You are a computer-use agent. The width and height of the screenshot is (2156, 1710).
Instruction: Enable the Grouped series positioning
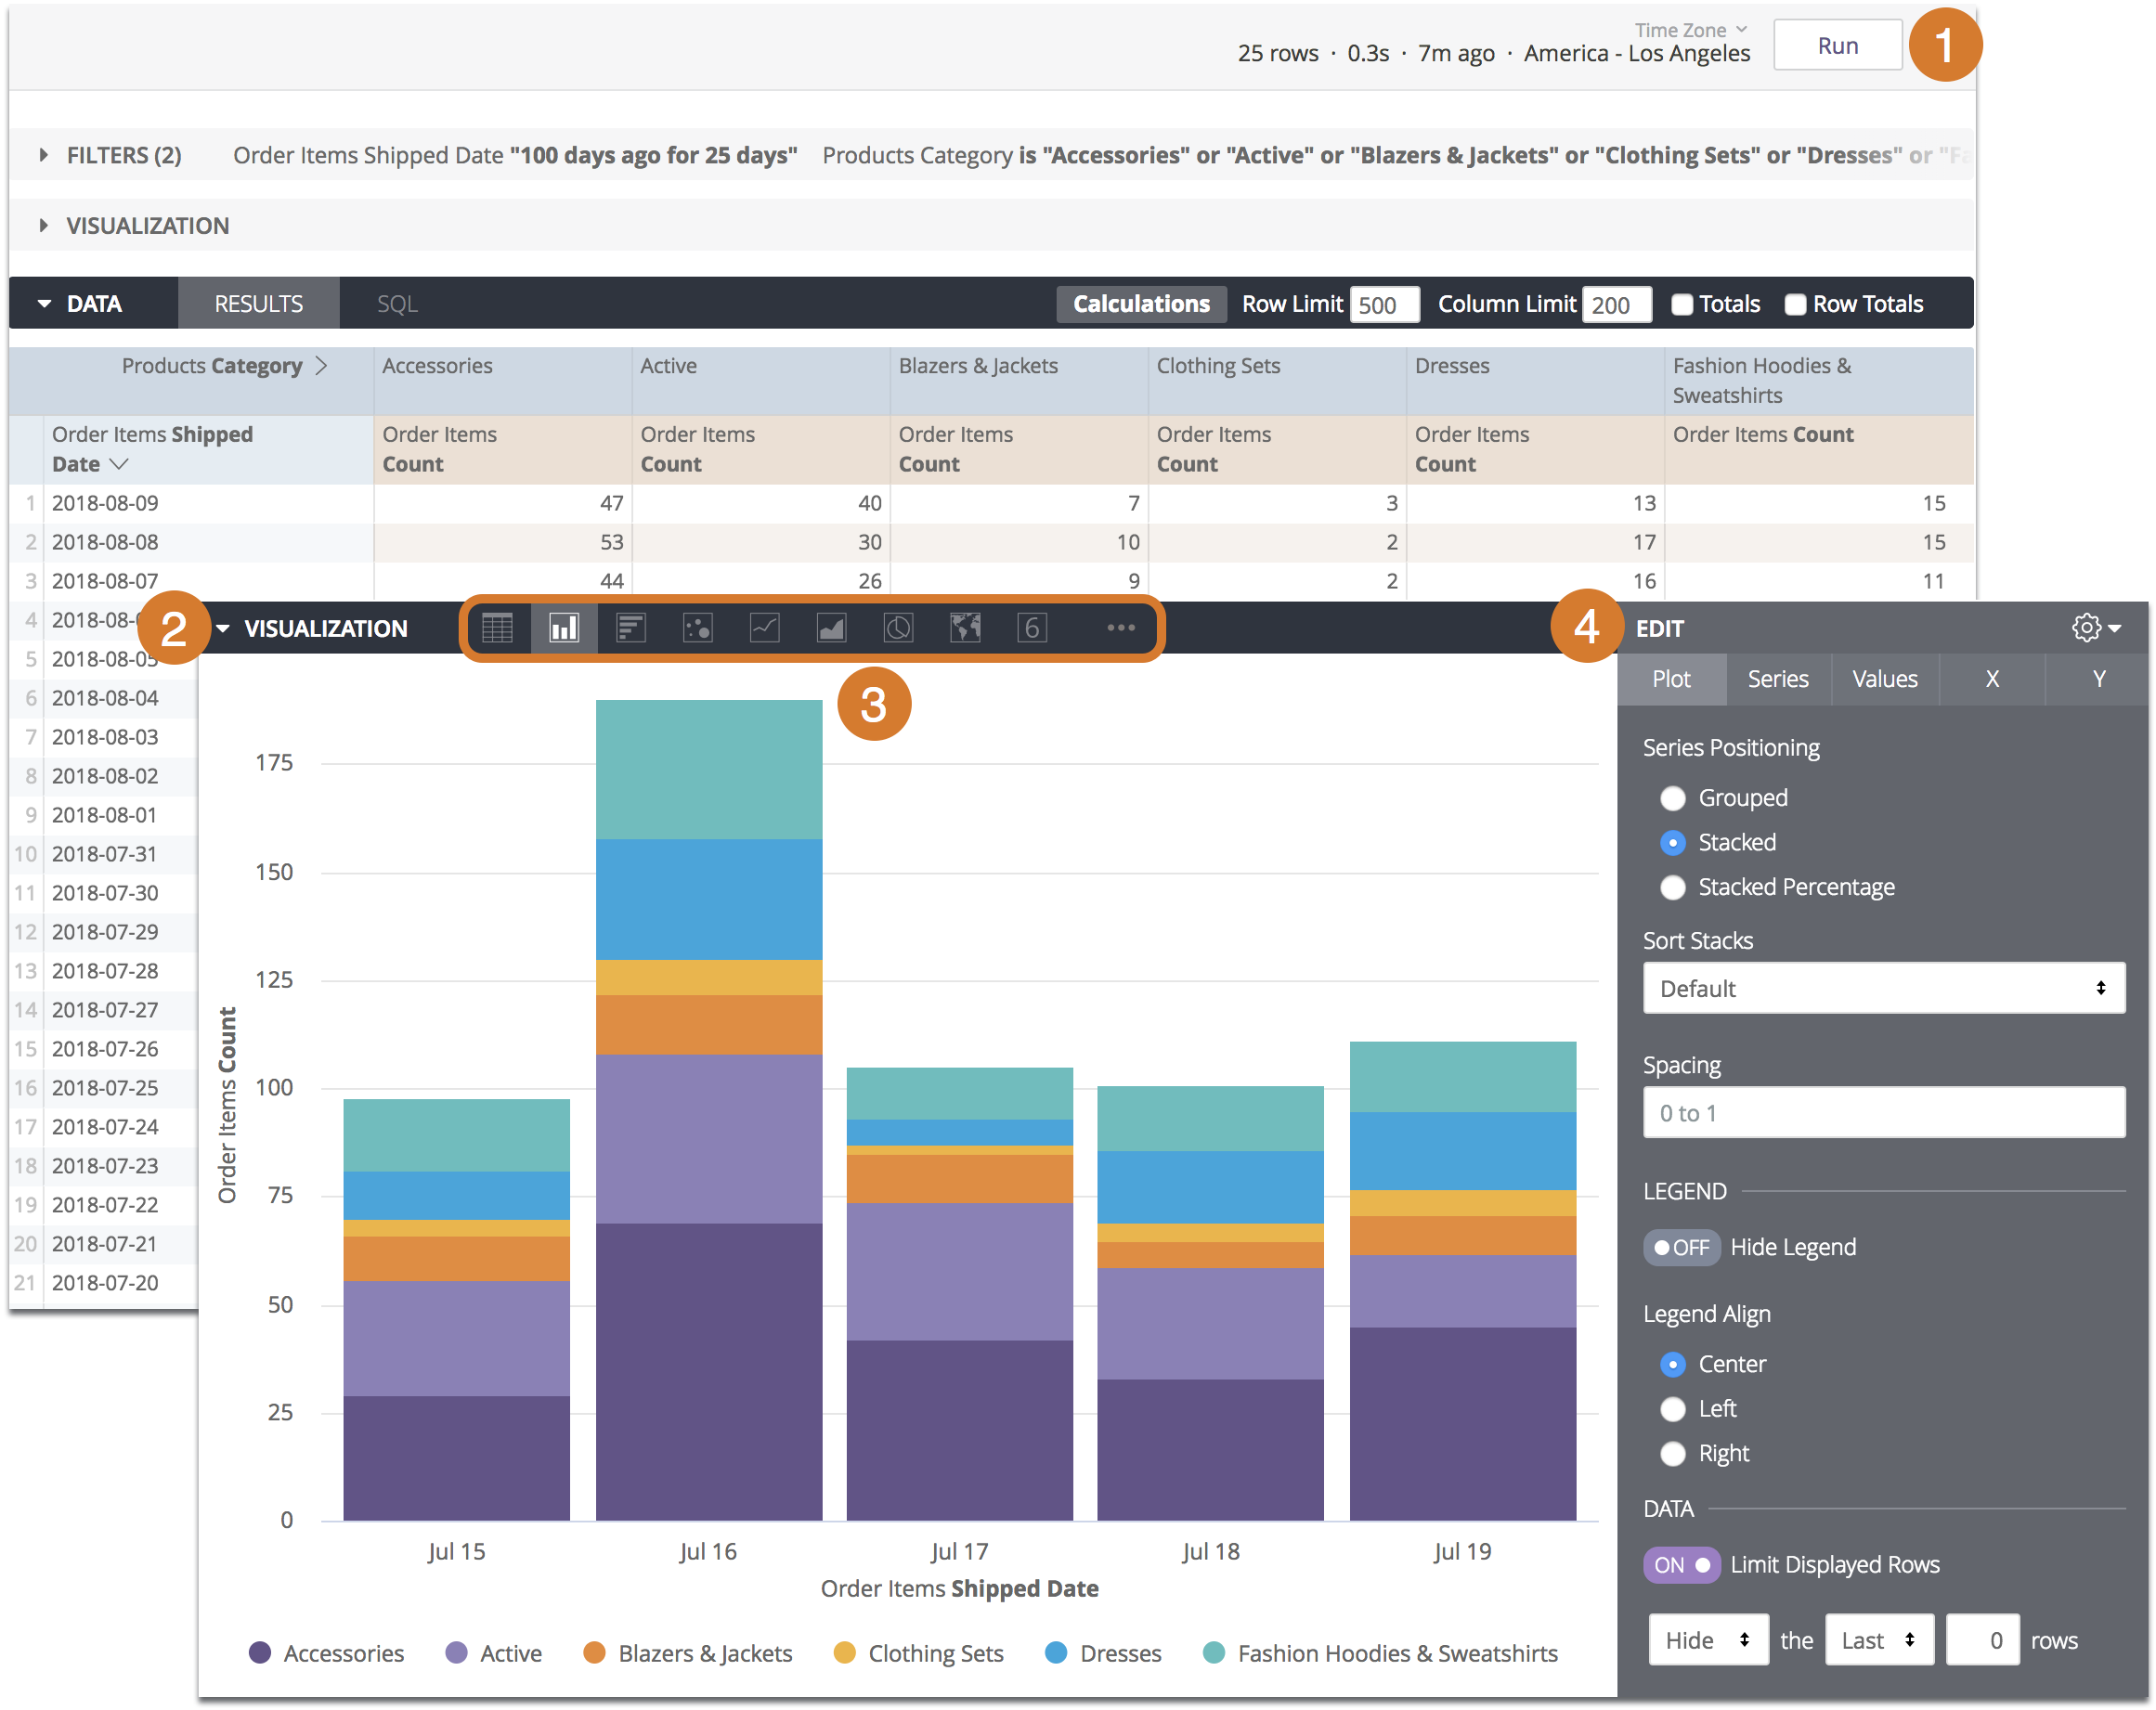click(x=1673, y=801)
